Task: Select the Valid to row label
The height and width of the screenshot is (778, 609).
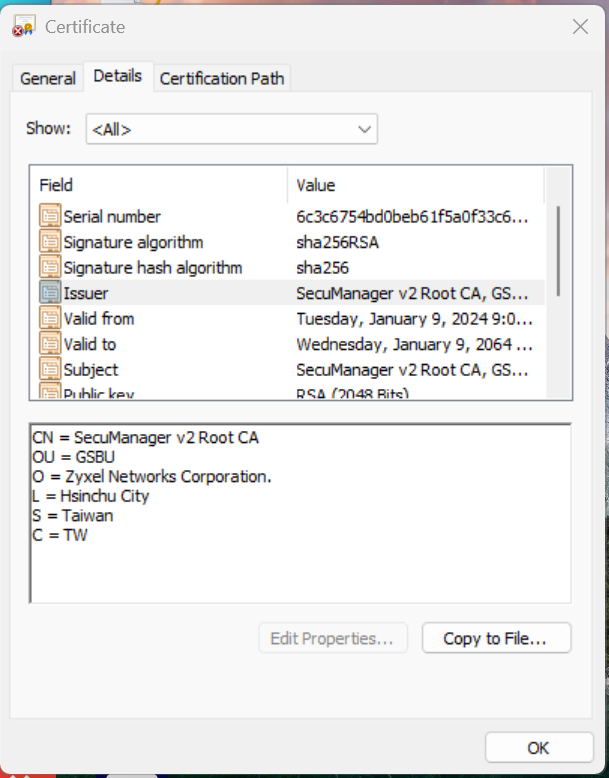Action: [90, 344]
